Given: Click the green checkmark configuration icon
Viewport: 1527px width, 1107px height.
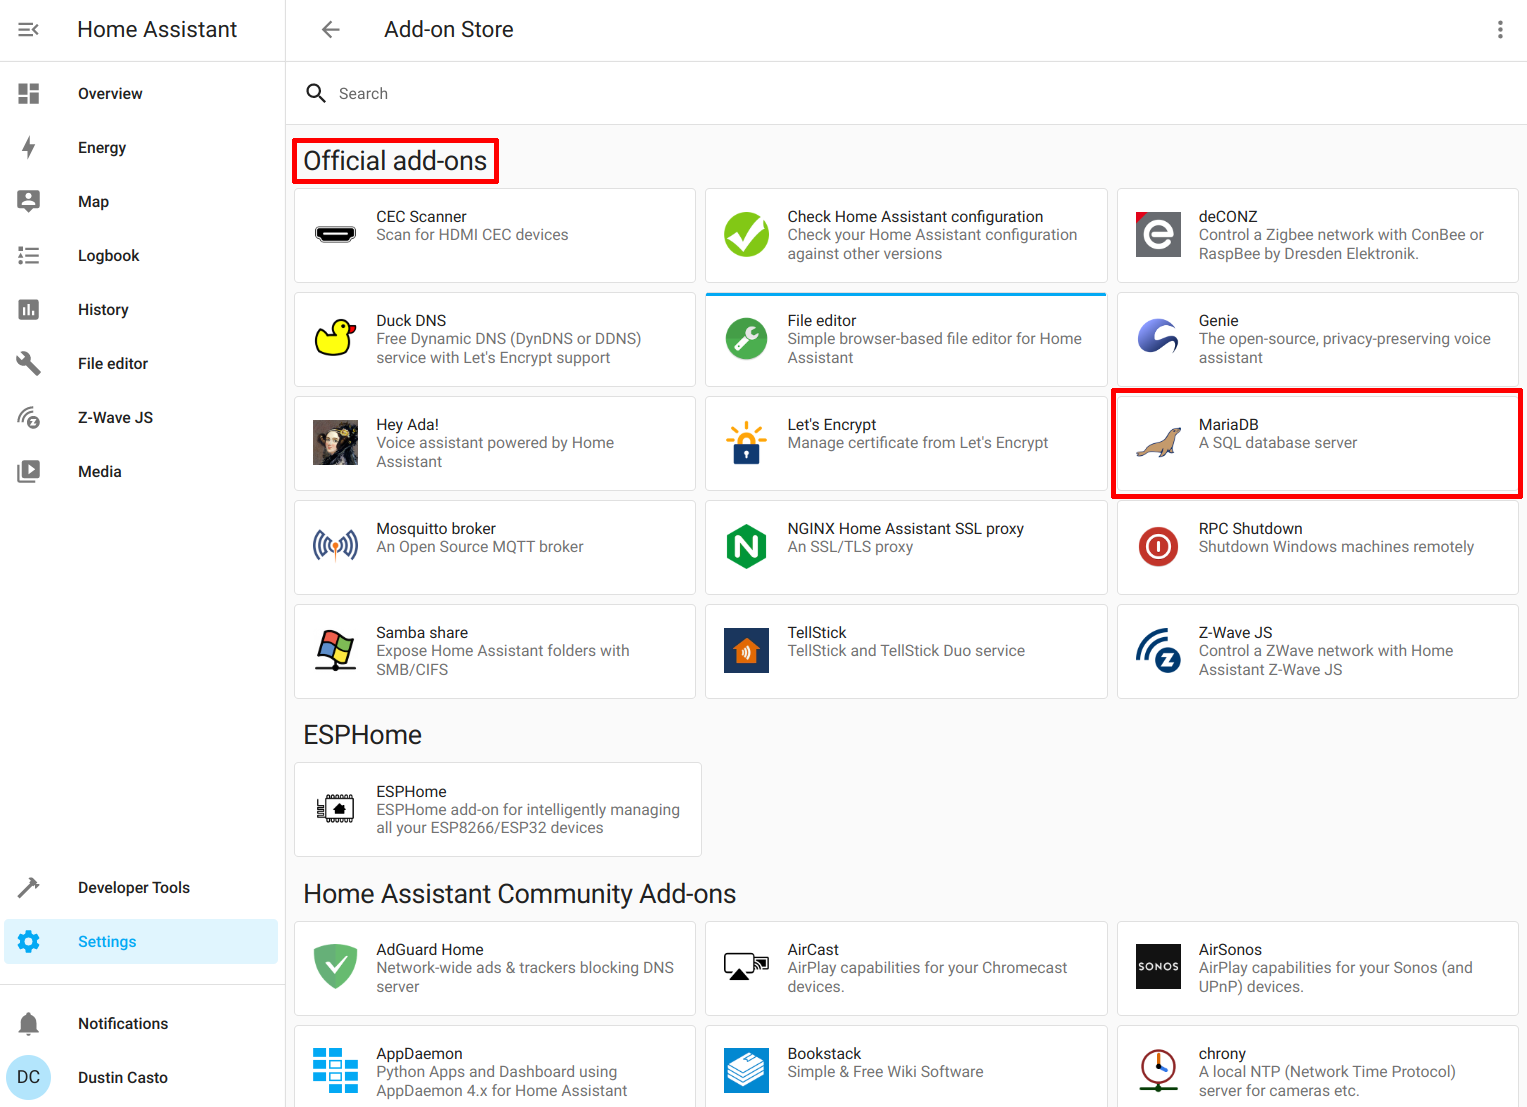Looking at the screenshot, I should tap(747, 235).
